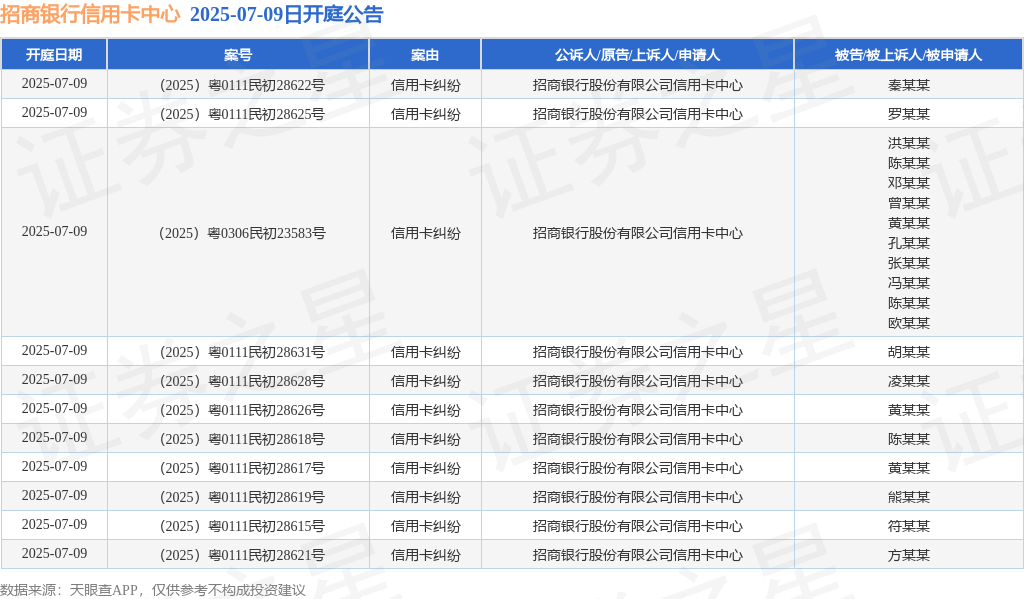
Task: Click the 2025-07-09日开庭公告 heading
Action: pos(287,14)
